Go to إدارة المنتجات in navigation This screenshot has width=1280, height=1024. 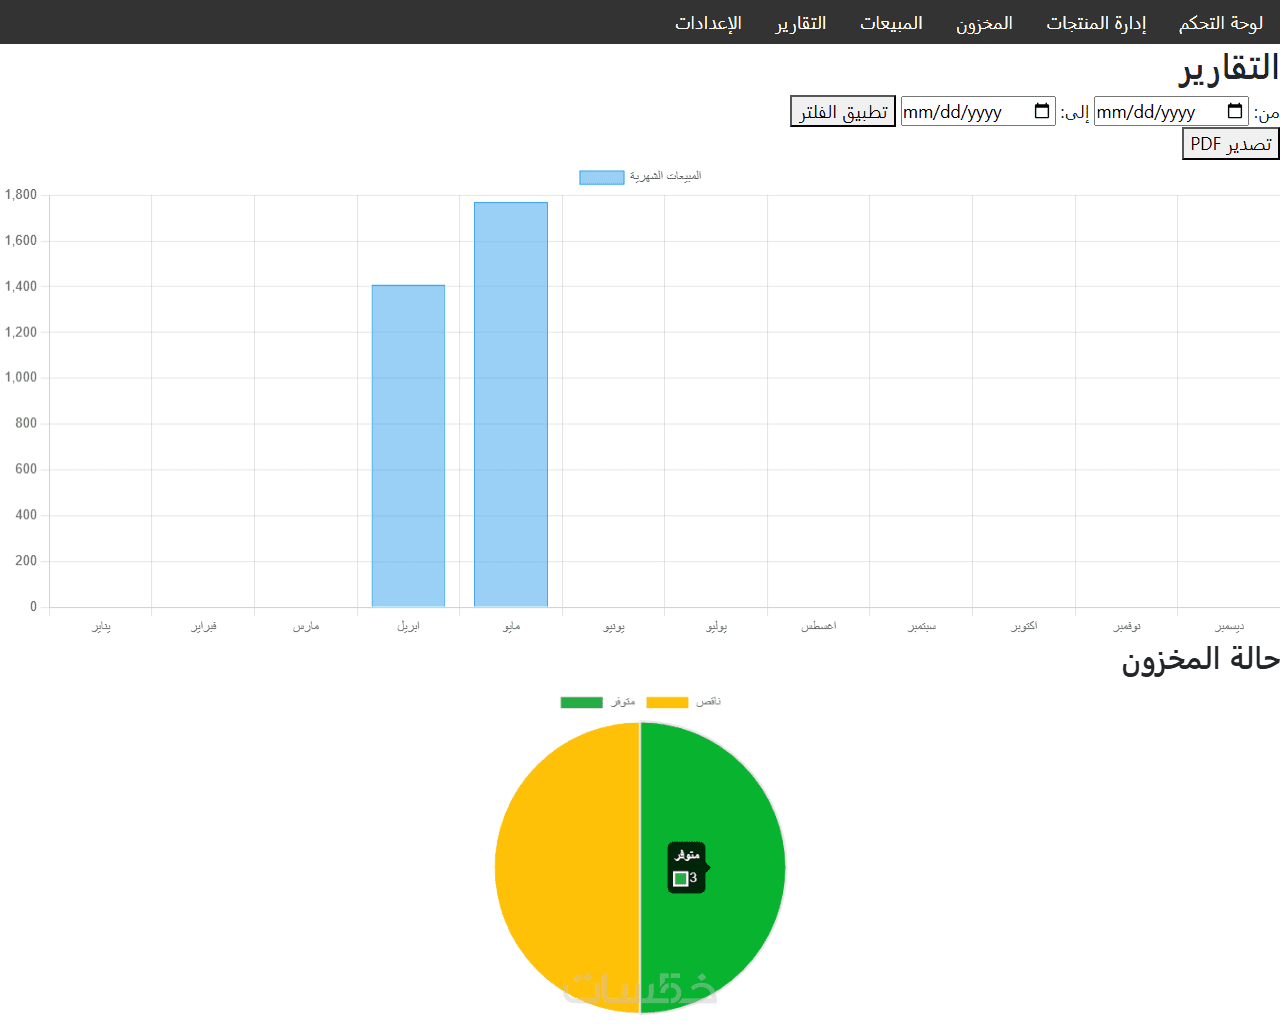point(1096,23)
